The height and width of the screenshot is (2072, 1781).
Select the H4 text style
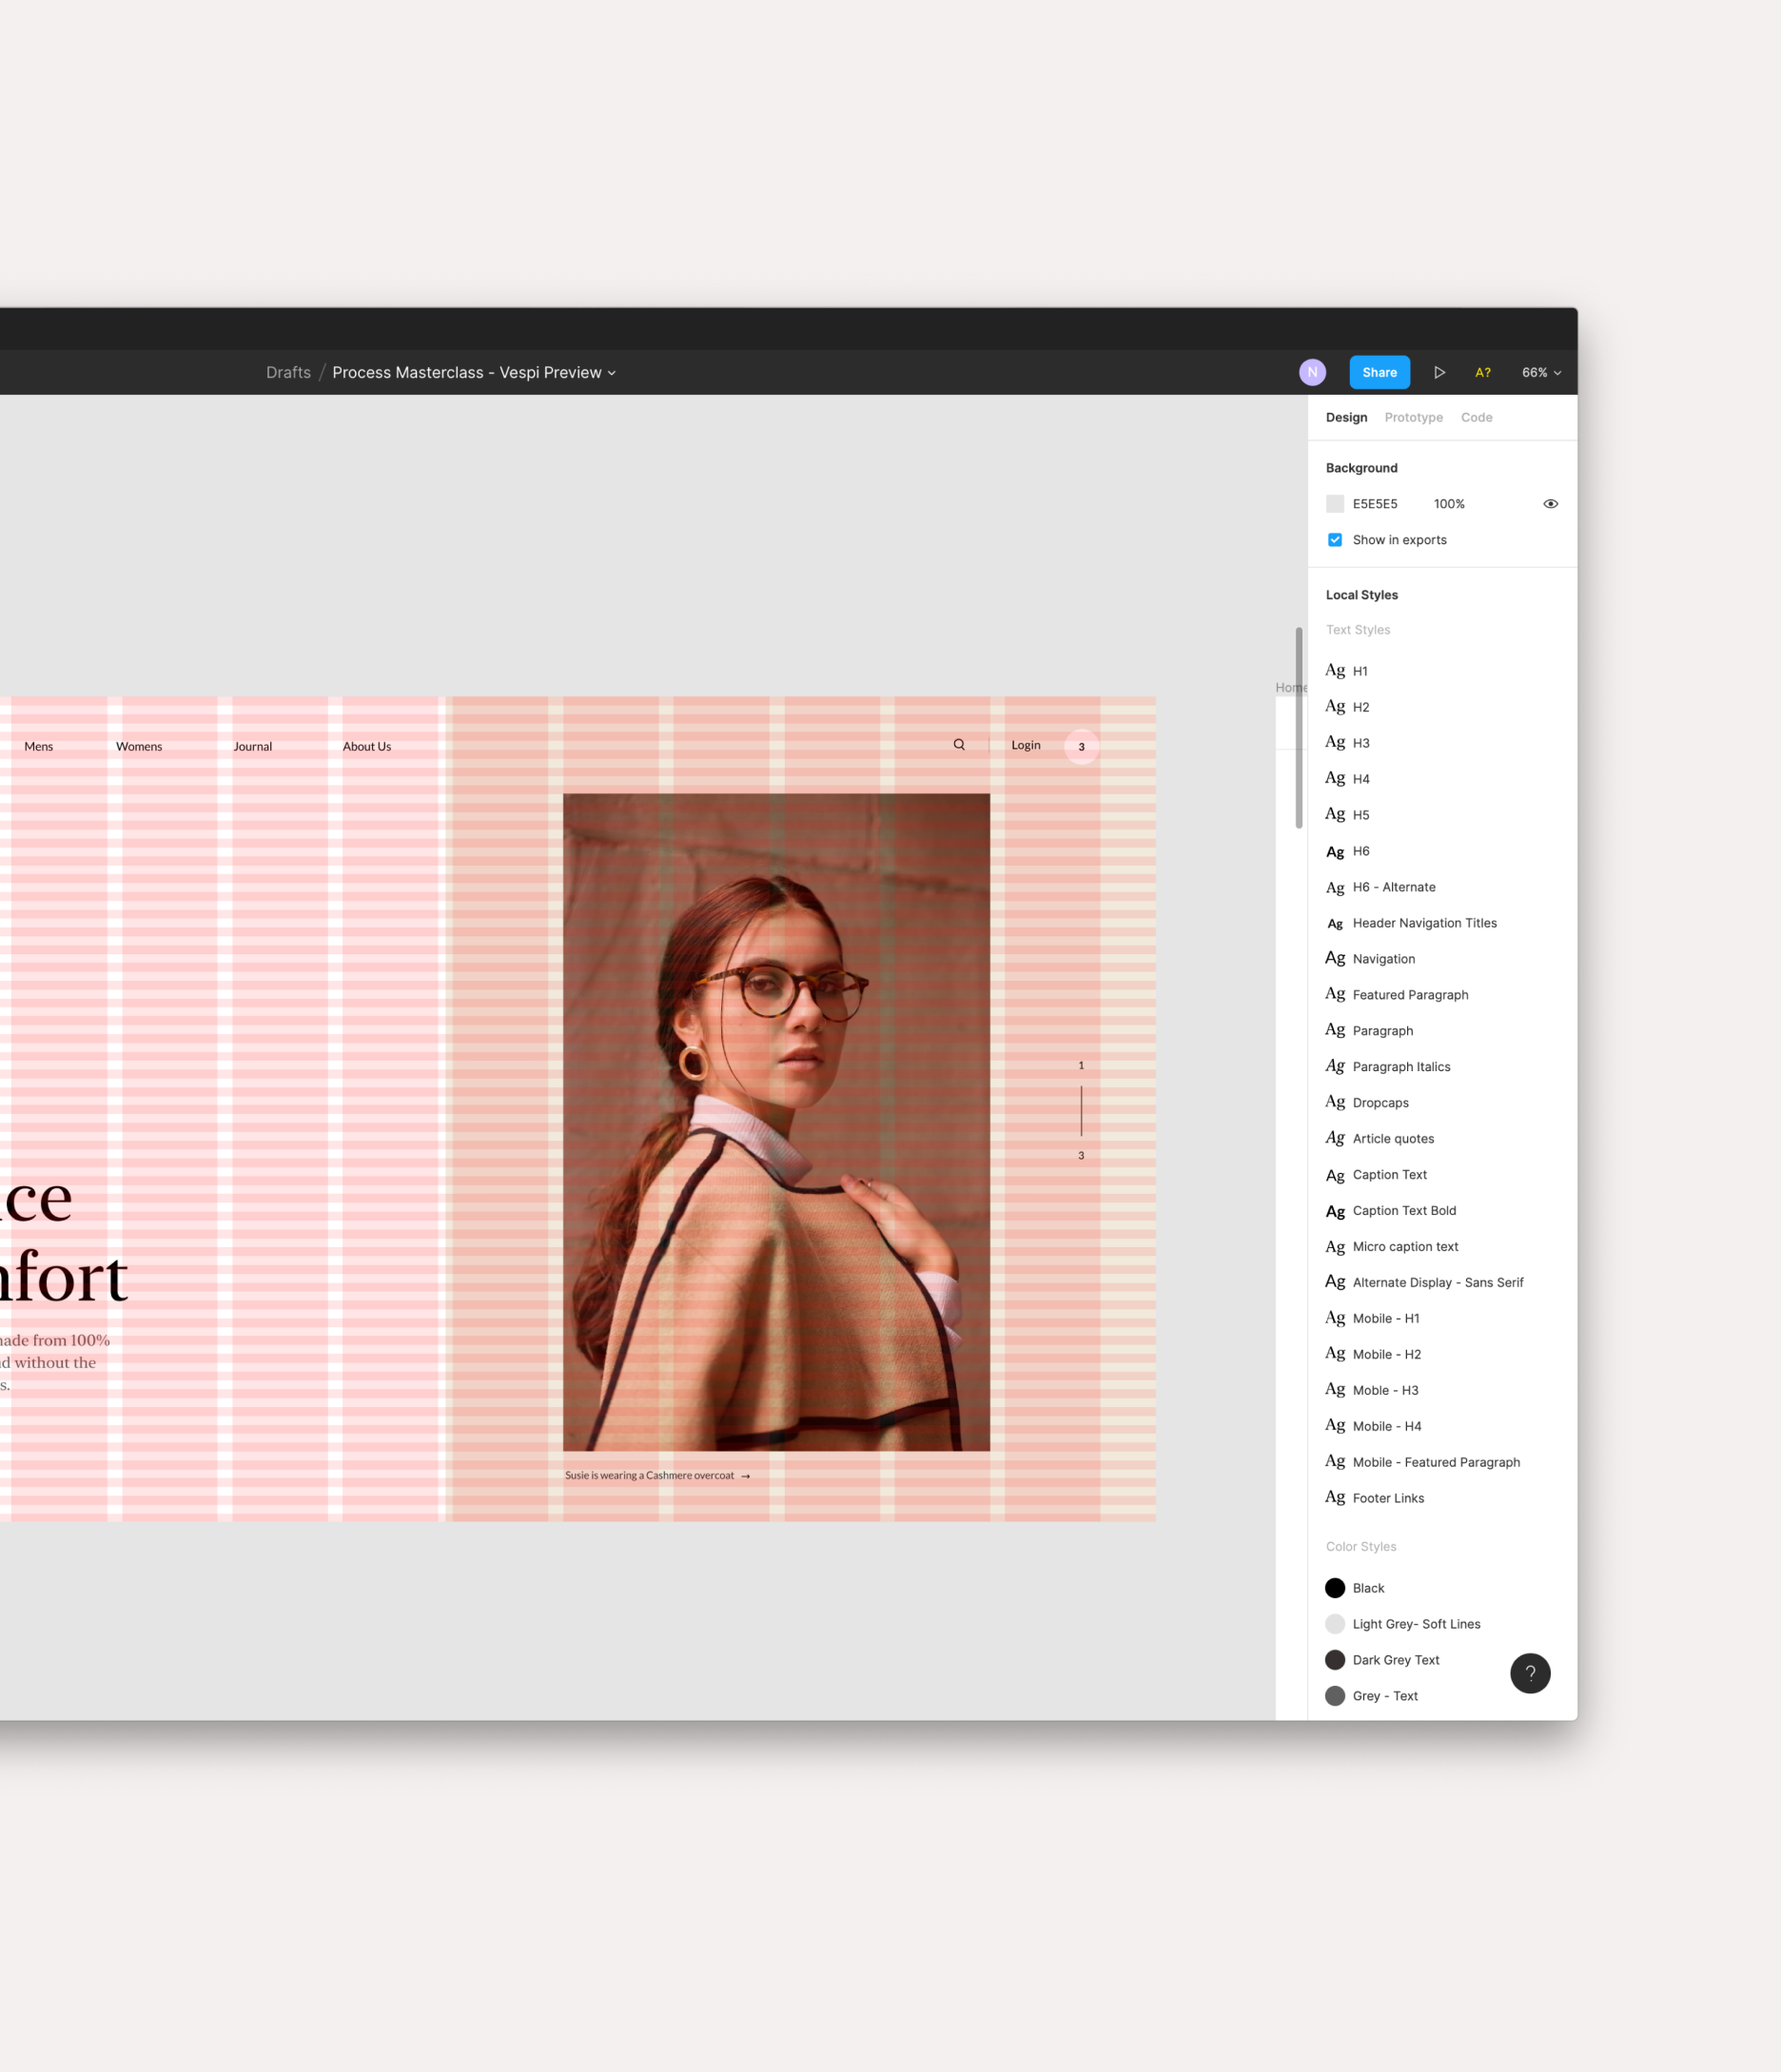point(1441,779)
